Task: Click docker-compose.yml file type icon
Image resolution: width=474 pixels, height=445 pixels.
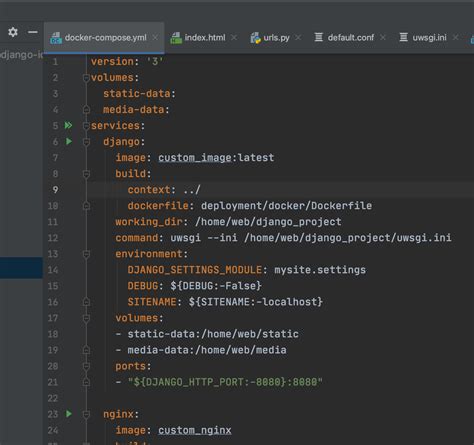Action: 56,38
